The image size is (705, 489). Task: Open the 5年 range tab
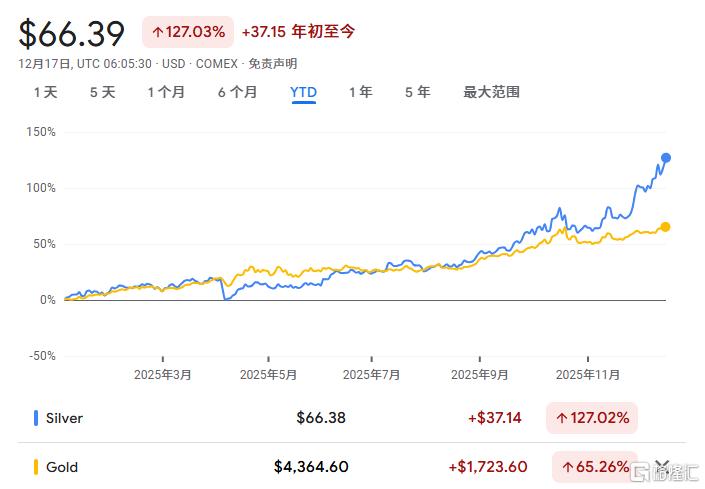tap(417, 92)
